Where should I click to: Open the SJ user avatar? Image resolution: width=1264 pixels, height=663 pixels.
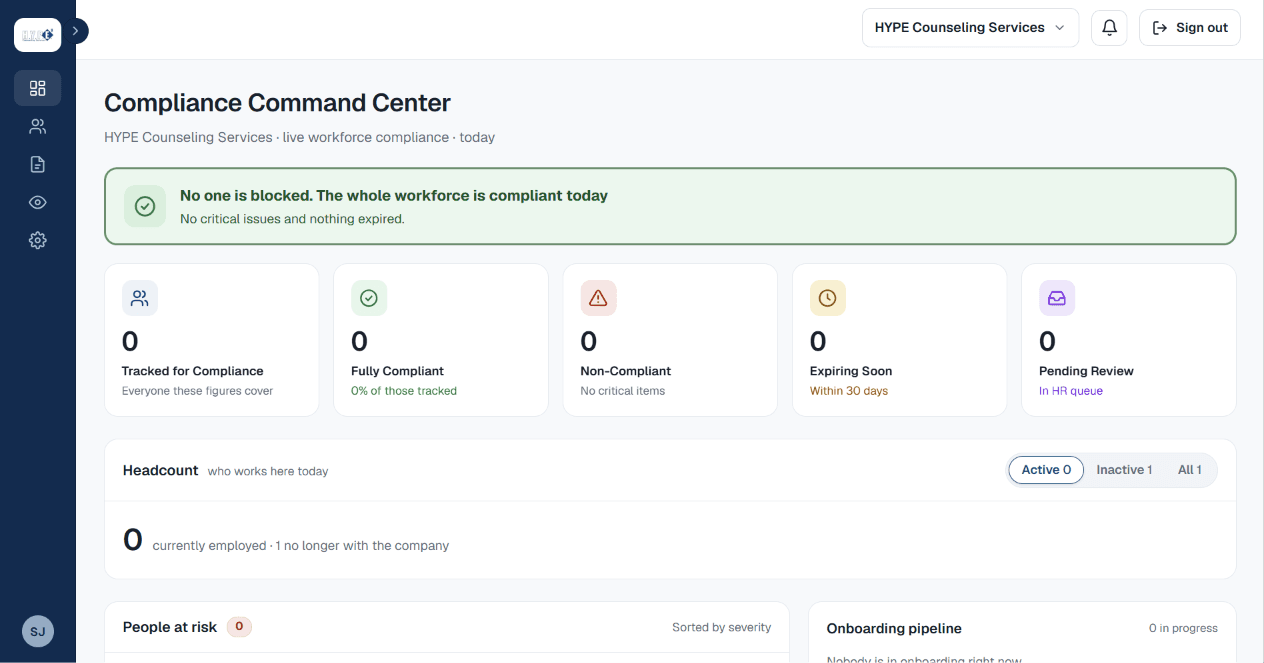[38, 631]
